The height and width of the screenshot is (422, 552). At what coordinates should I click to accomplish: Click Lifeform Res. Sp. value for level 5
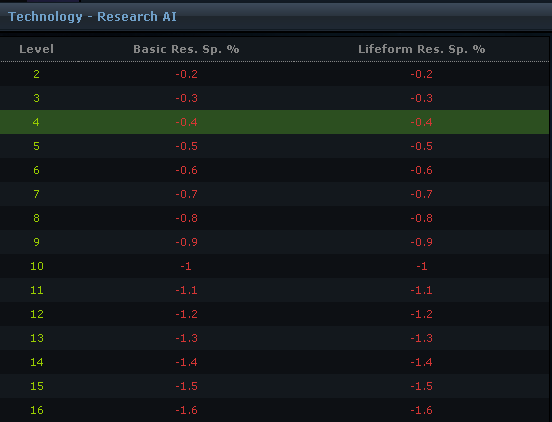pyautogui.click(x=421, y=146)
